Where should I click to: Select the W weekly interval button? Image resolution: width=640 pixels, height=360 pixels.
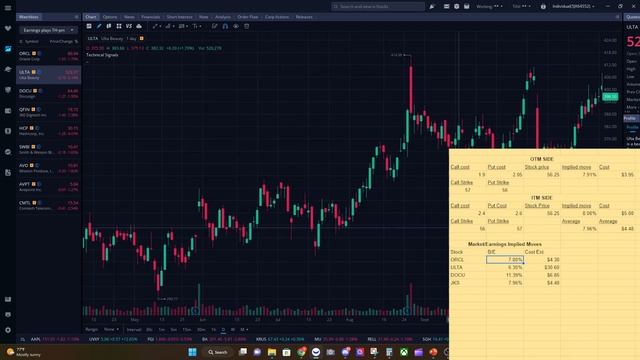233,329
